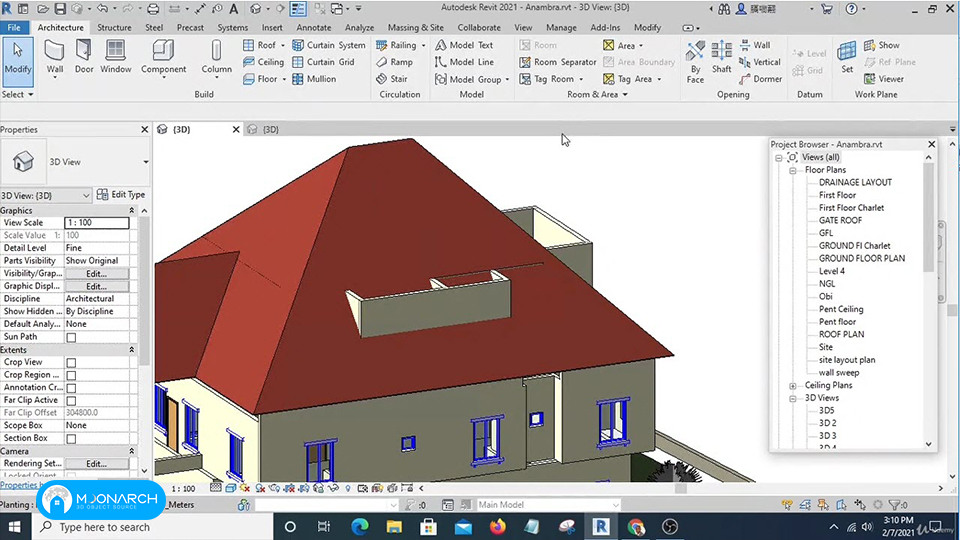Click Edit button for Graphic Display Options
960x540 pixels.
point(97,287)
